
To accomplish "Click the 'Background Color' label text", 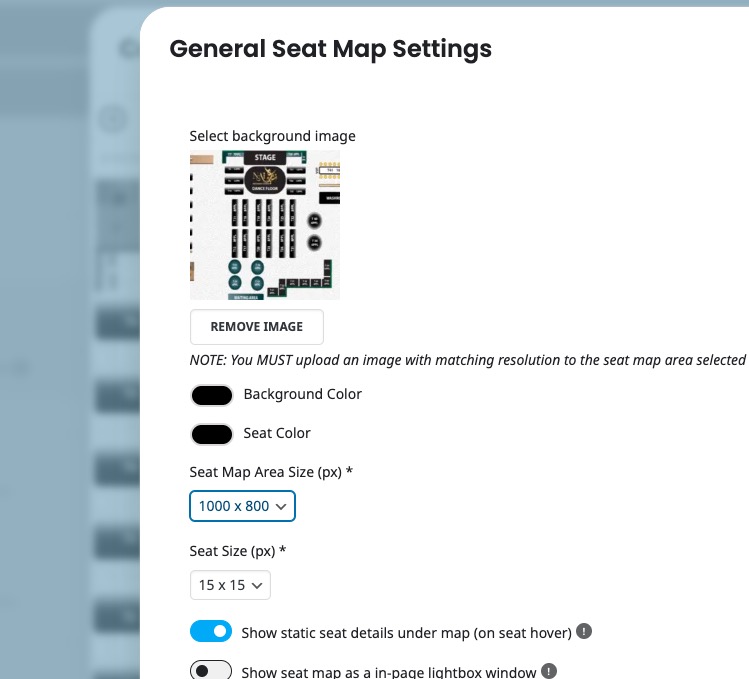I will click(x=302, y=394).
